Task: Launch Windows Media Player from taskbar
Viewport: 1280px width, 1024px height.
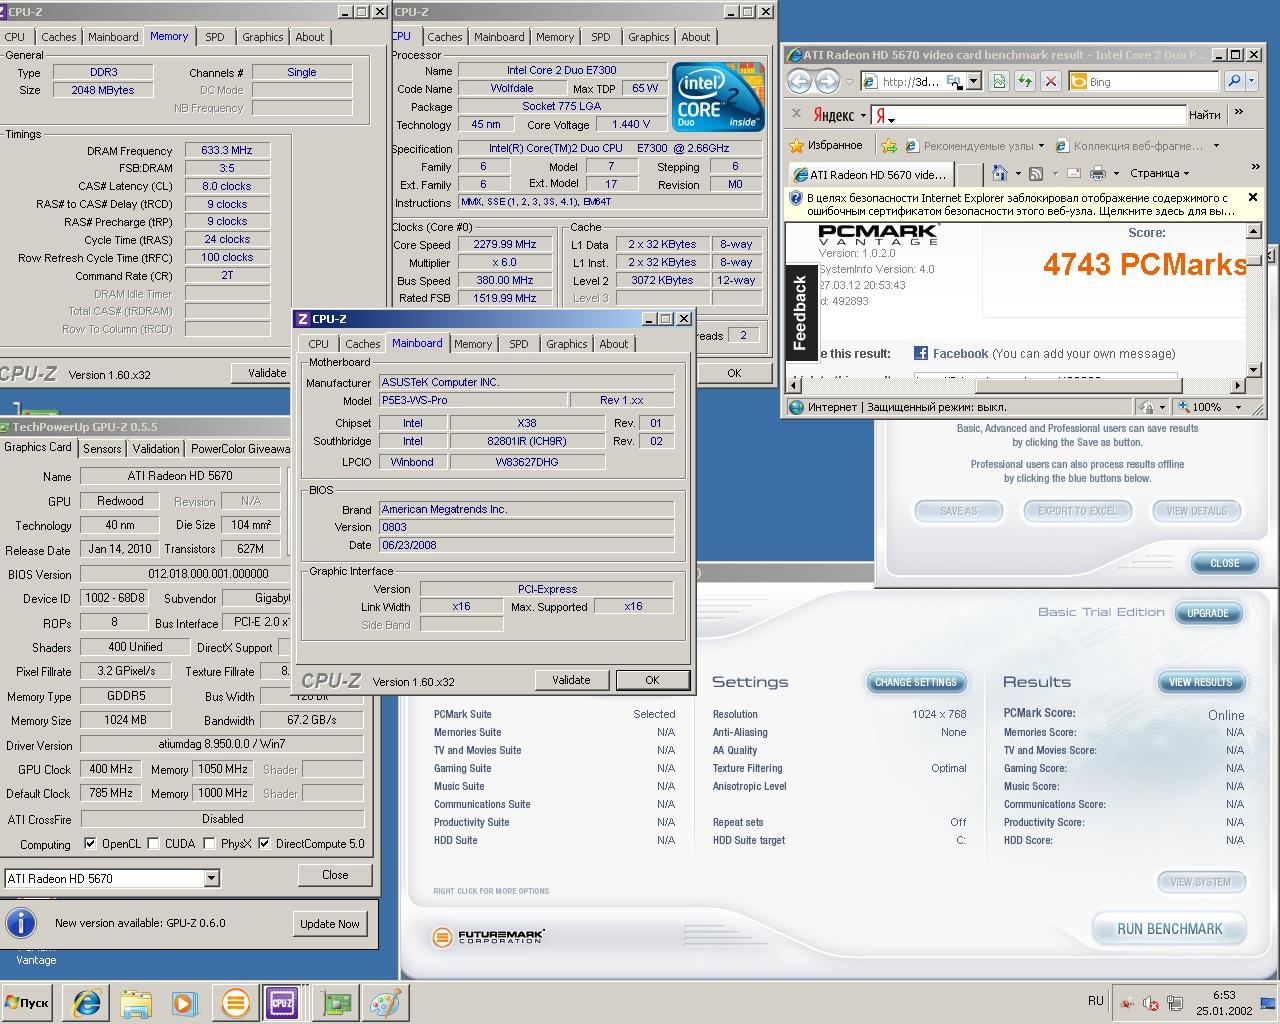Action: [184, 1002]
